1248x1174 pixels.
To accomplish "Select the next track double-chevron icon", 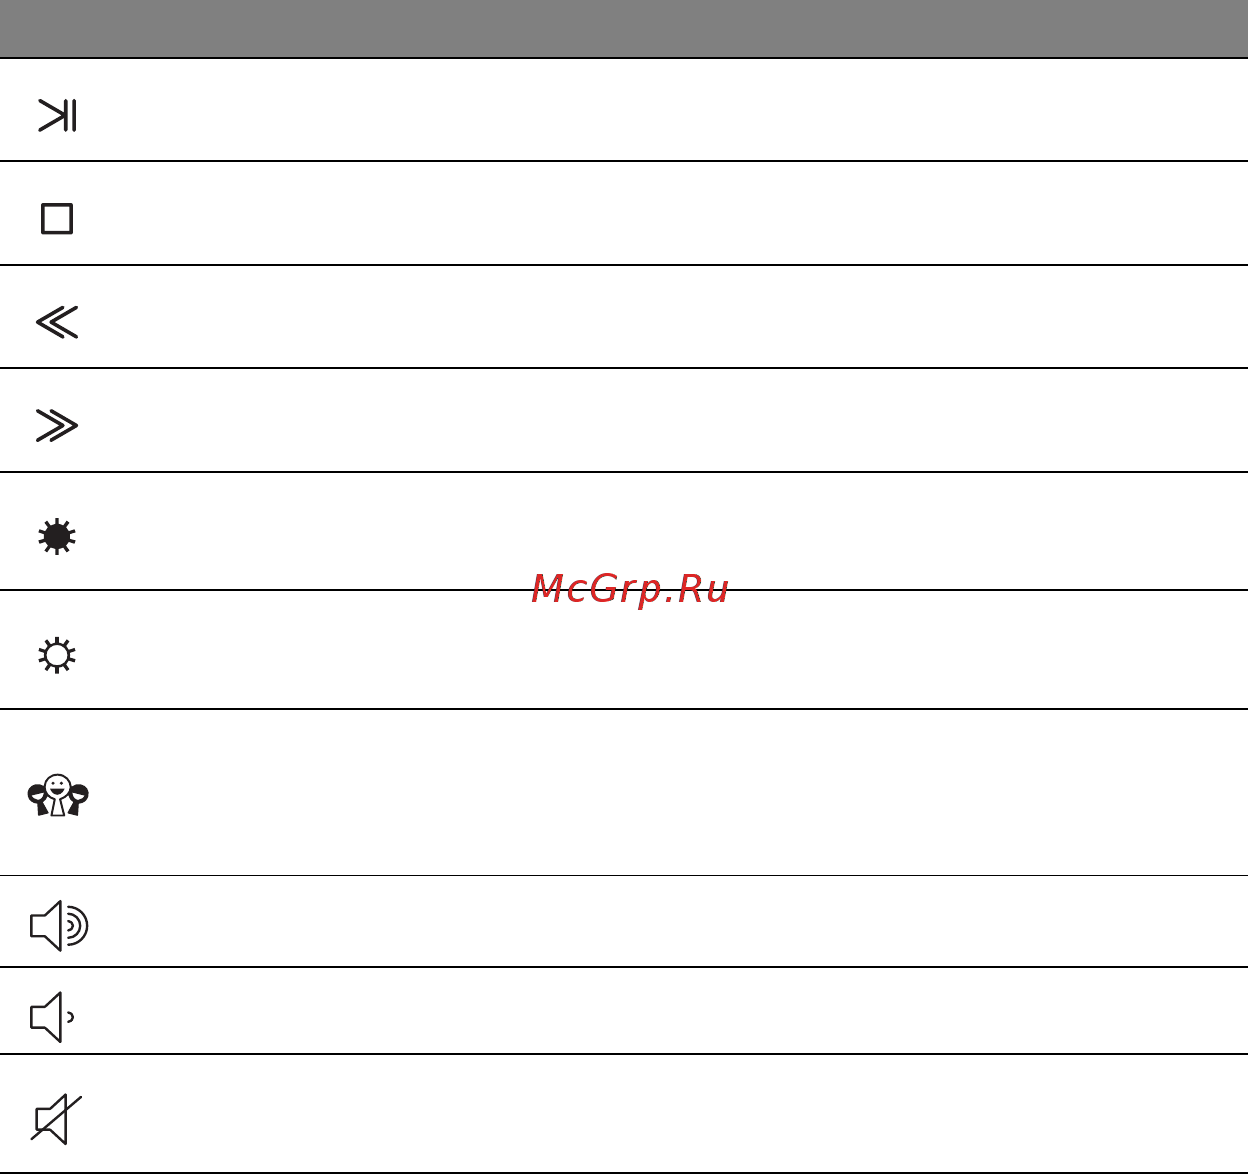I will (x=57, y=425).
